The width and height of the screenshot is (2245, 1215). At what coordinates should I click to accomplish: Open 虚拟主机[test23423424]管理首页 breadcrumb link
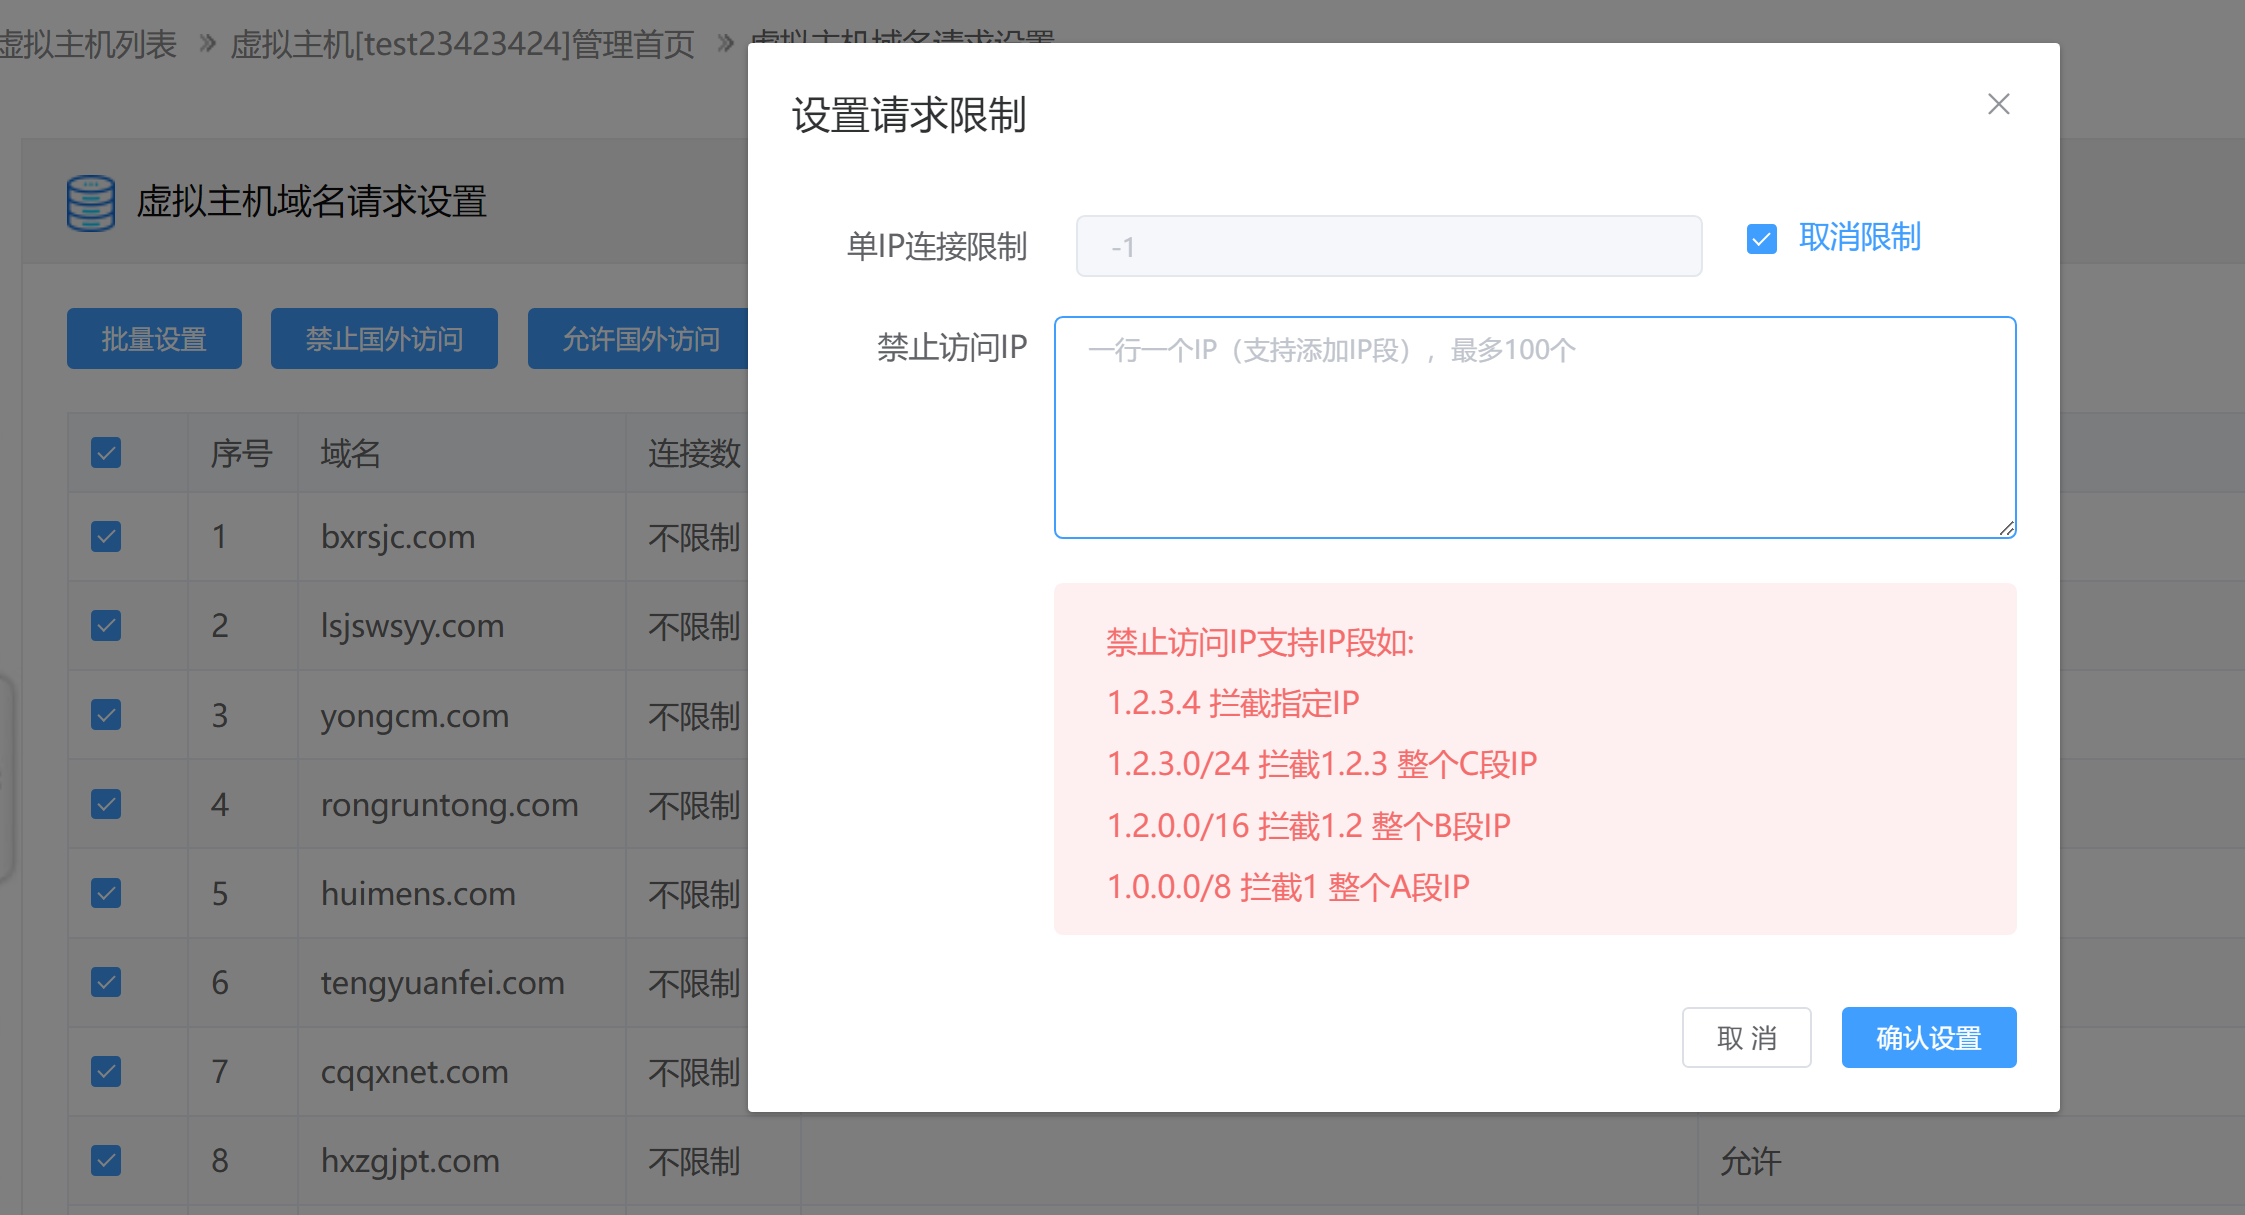pyautogui.click(x=462, y=44)
